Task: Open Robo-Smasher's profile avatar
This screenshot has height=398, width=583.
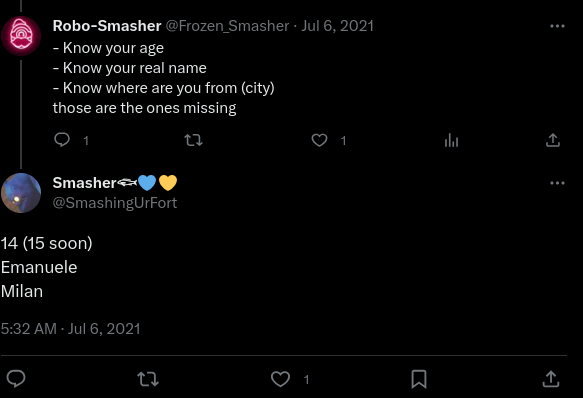Action: click(21, 36)
